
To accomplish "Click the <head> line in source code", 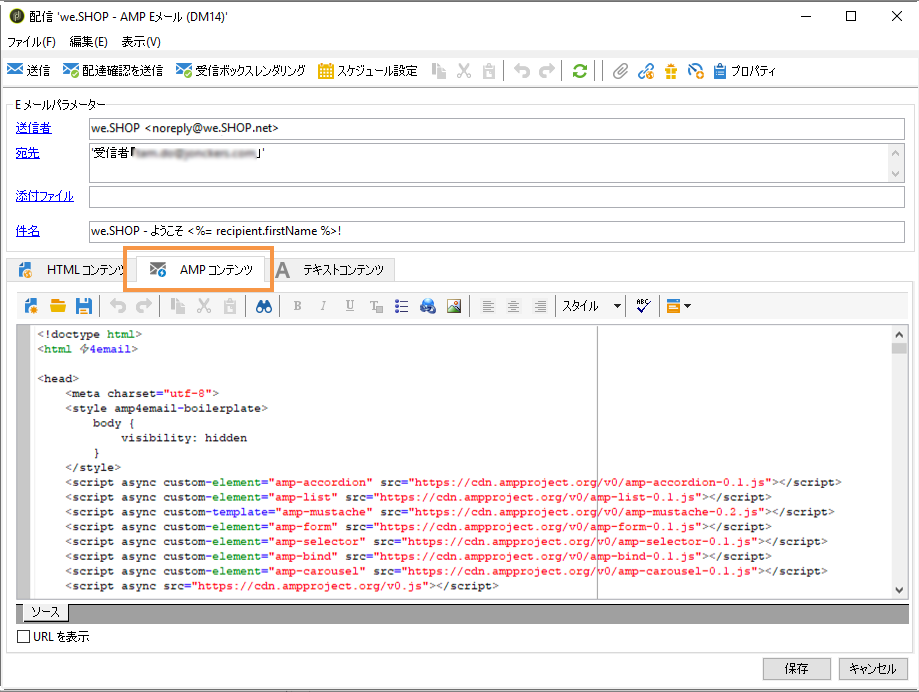I will (x=58, y=379).
